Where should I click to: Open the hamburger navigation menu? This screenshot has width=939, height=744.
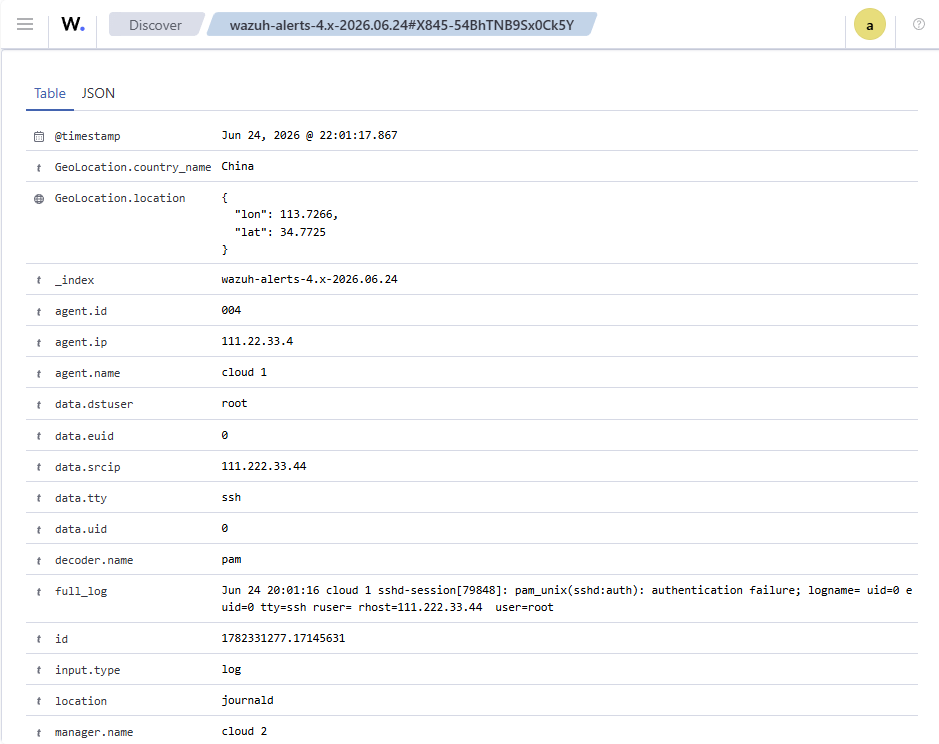[25, 24]
